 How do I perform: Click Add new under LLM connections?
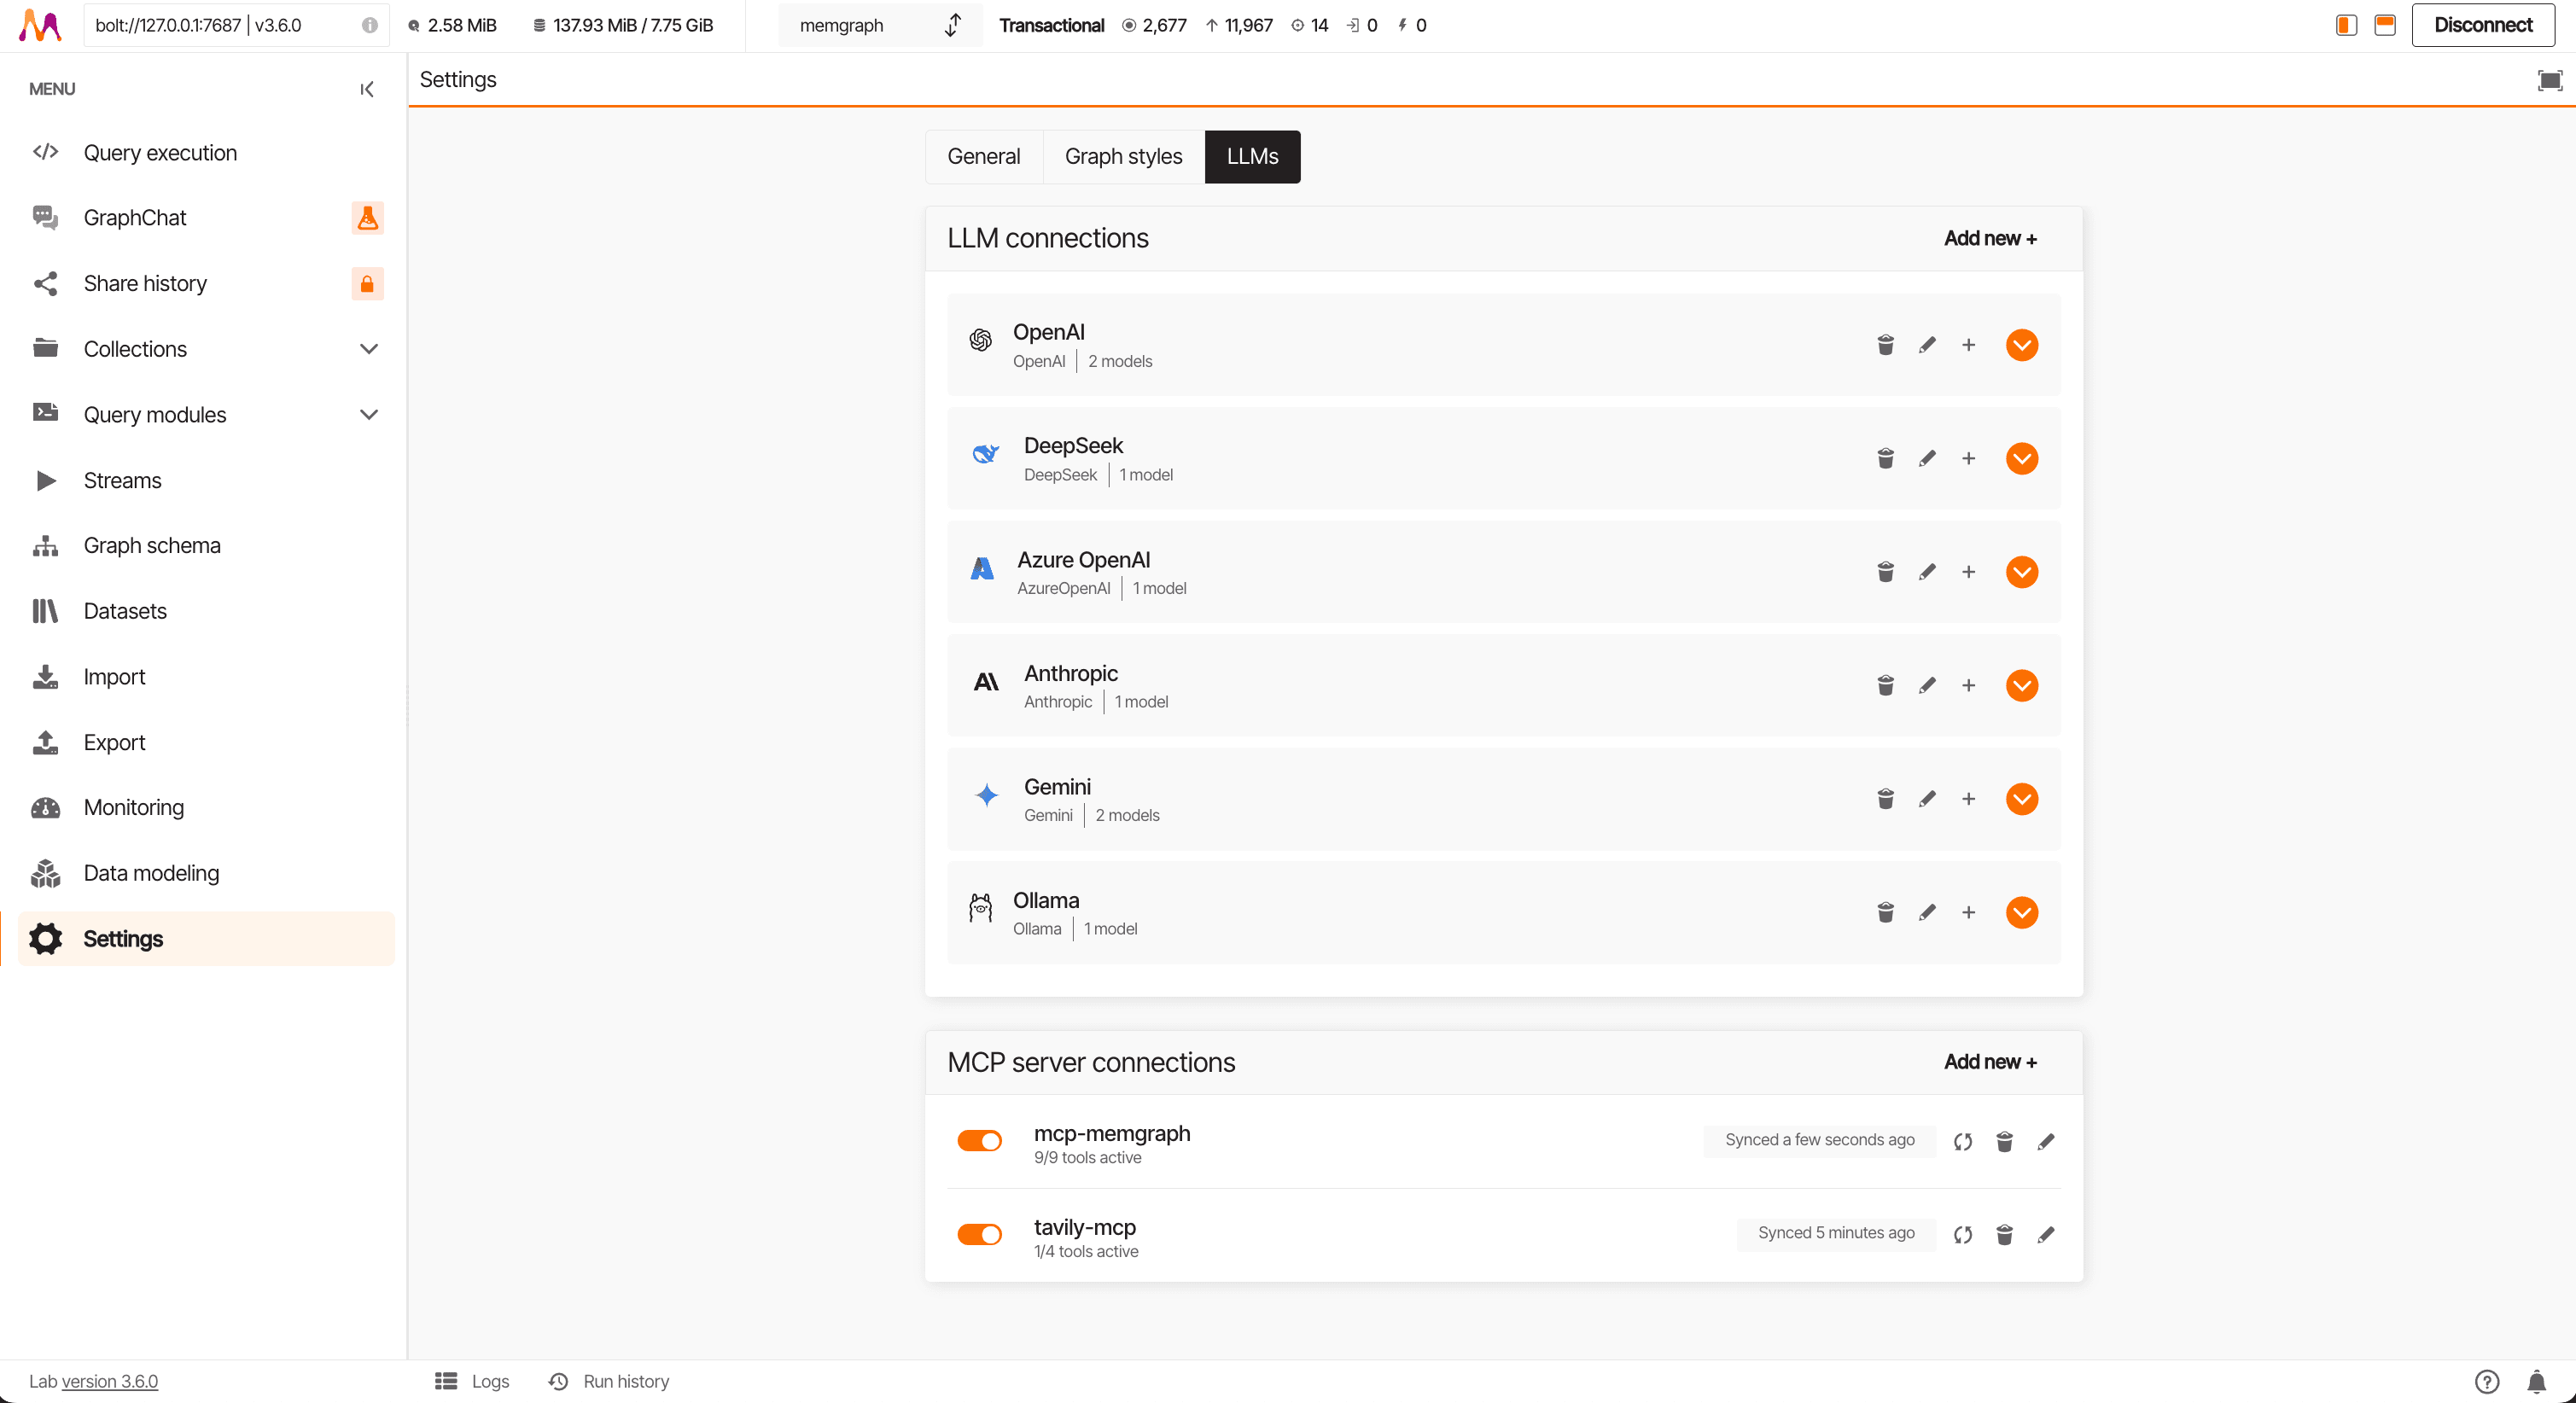point(1989,238)
